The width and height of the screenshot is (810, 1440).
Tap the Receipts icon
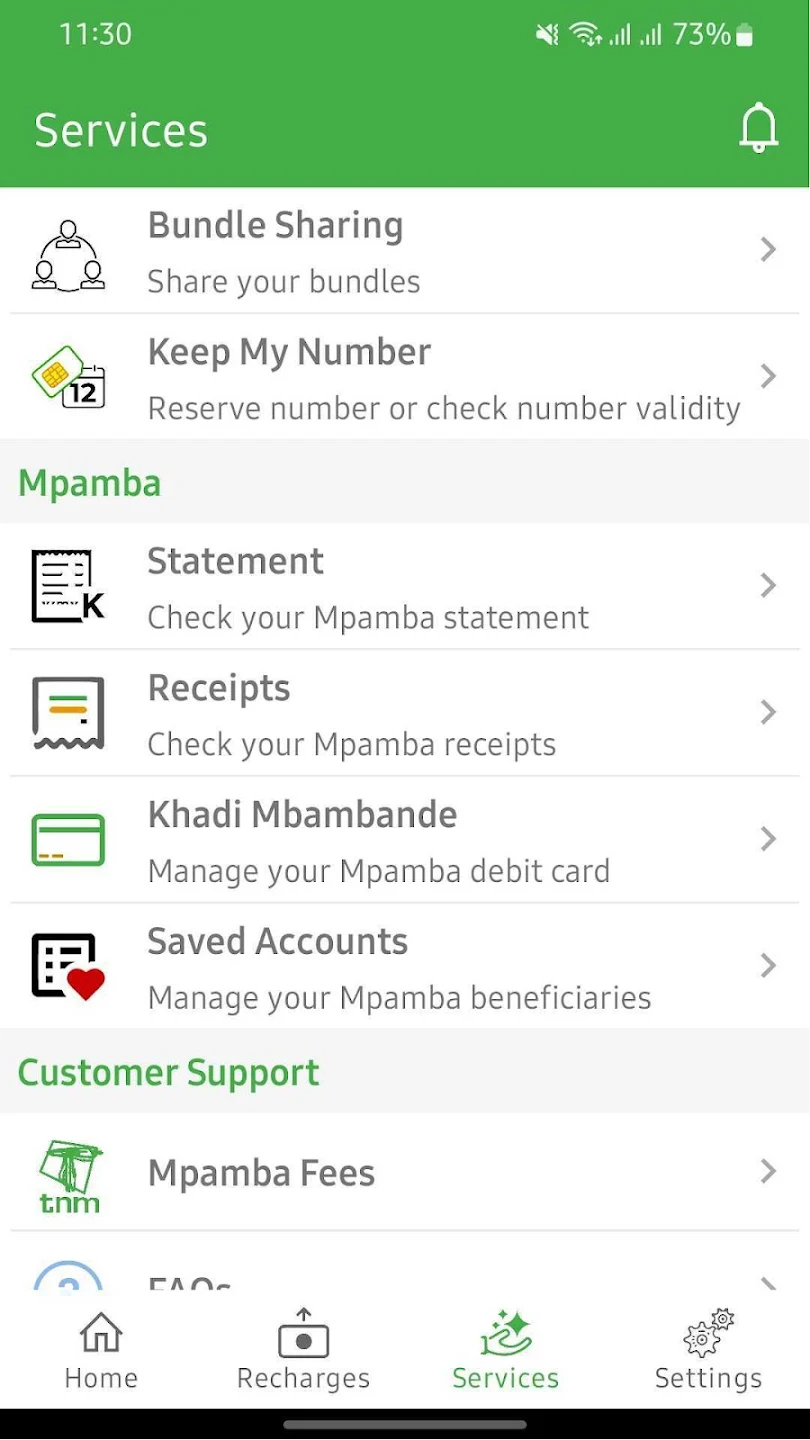(x=68, y=713)
